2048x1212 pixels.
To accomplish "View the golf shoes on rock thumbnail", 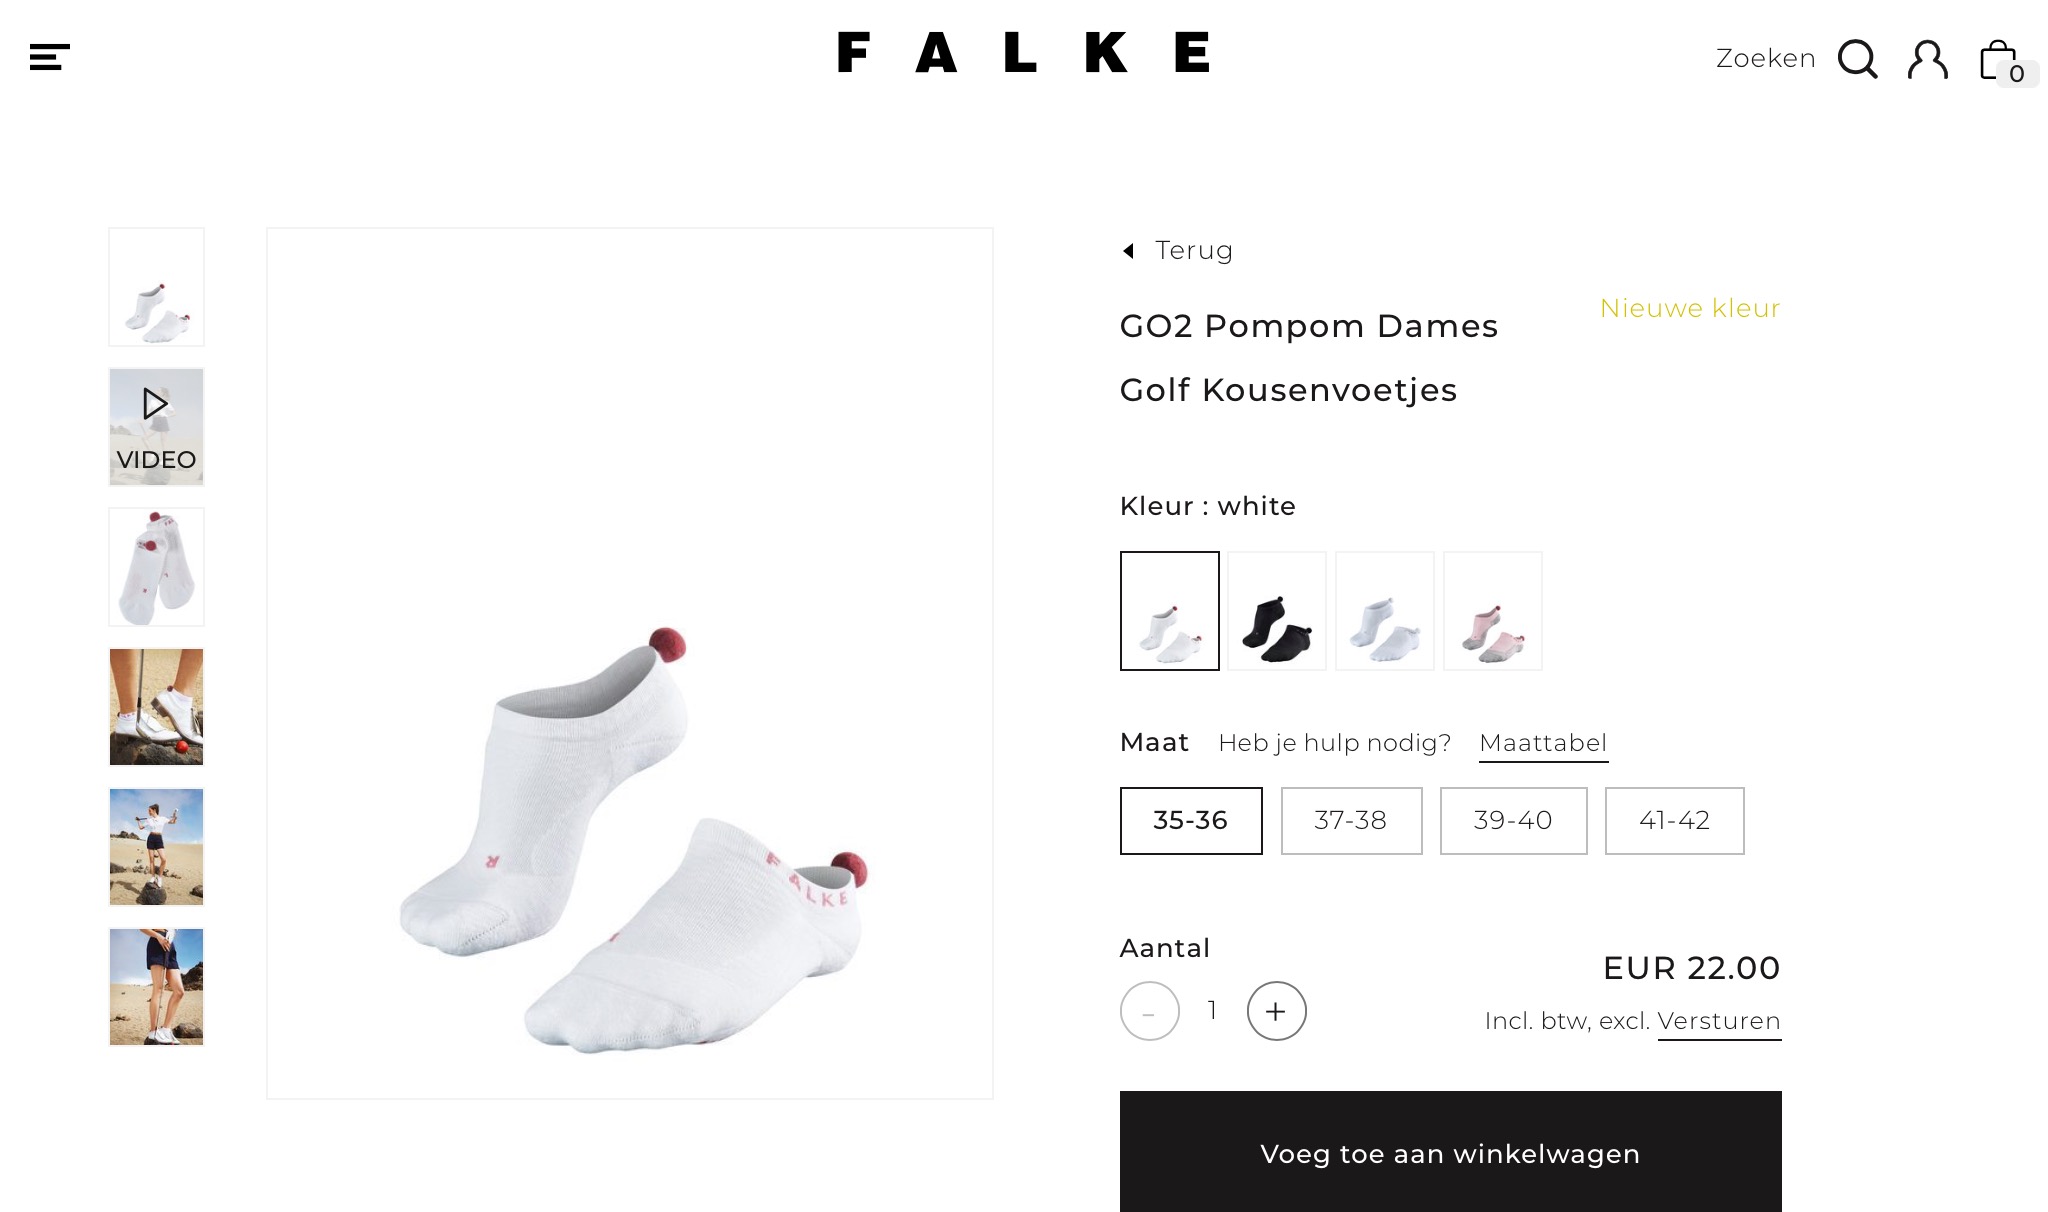I will coord(156,707).
